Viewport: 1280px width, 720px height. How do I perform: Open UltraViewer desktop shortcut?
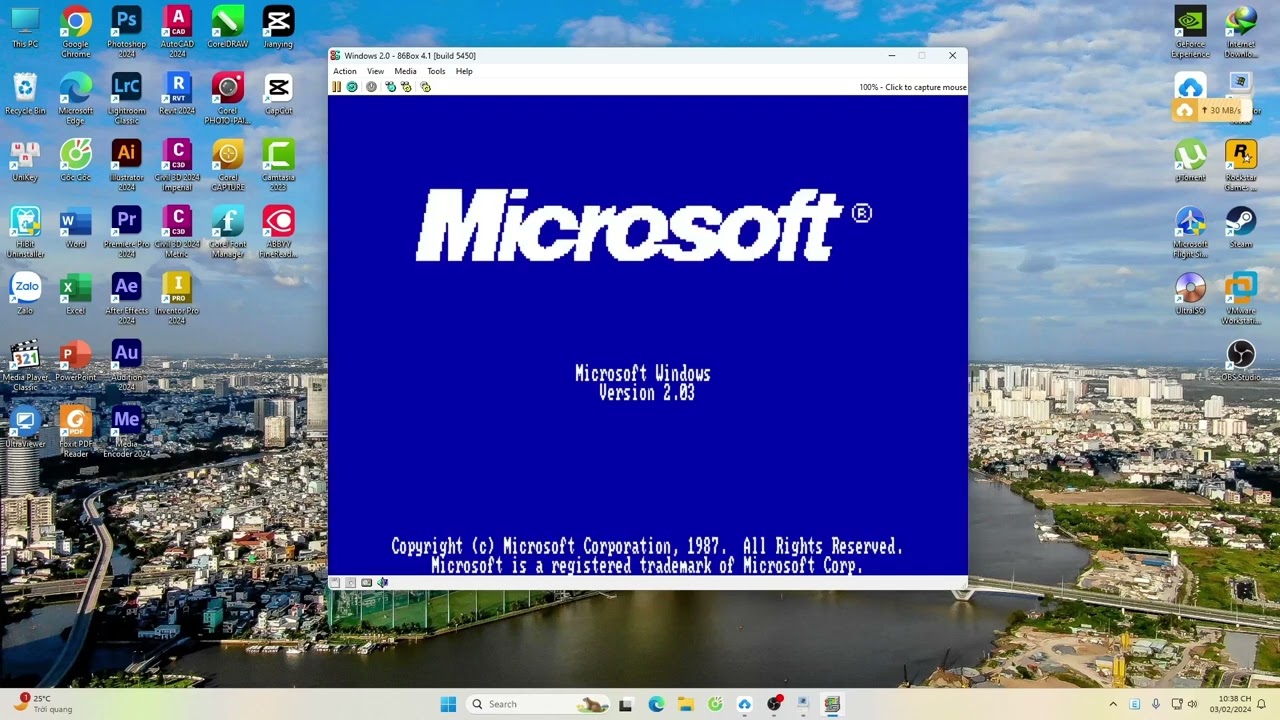[x=25, y=426]
